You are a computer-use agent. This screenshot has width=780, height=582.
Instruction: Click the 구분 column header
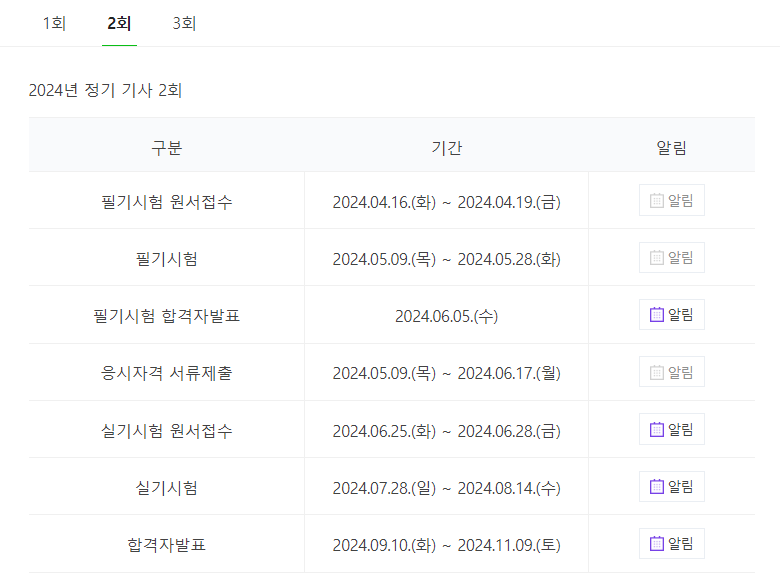point(167,148)
